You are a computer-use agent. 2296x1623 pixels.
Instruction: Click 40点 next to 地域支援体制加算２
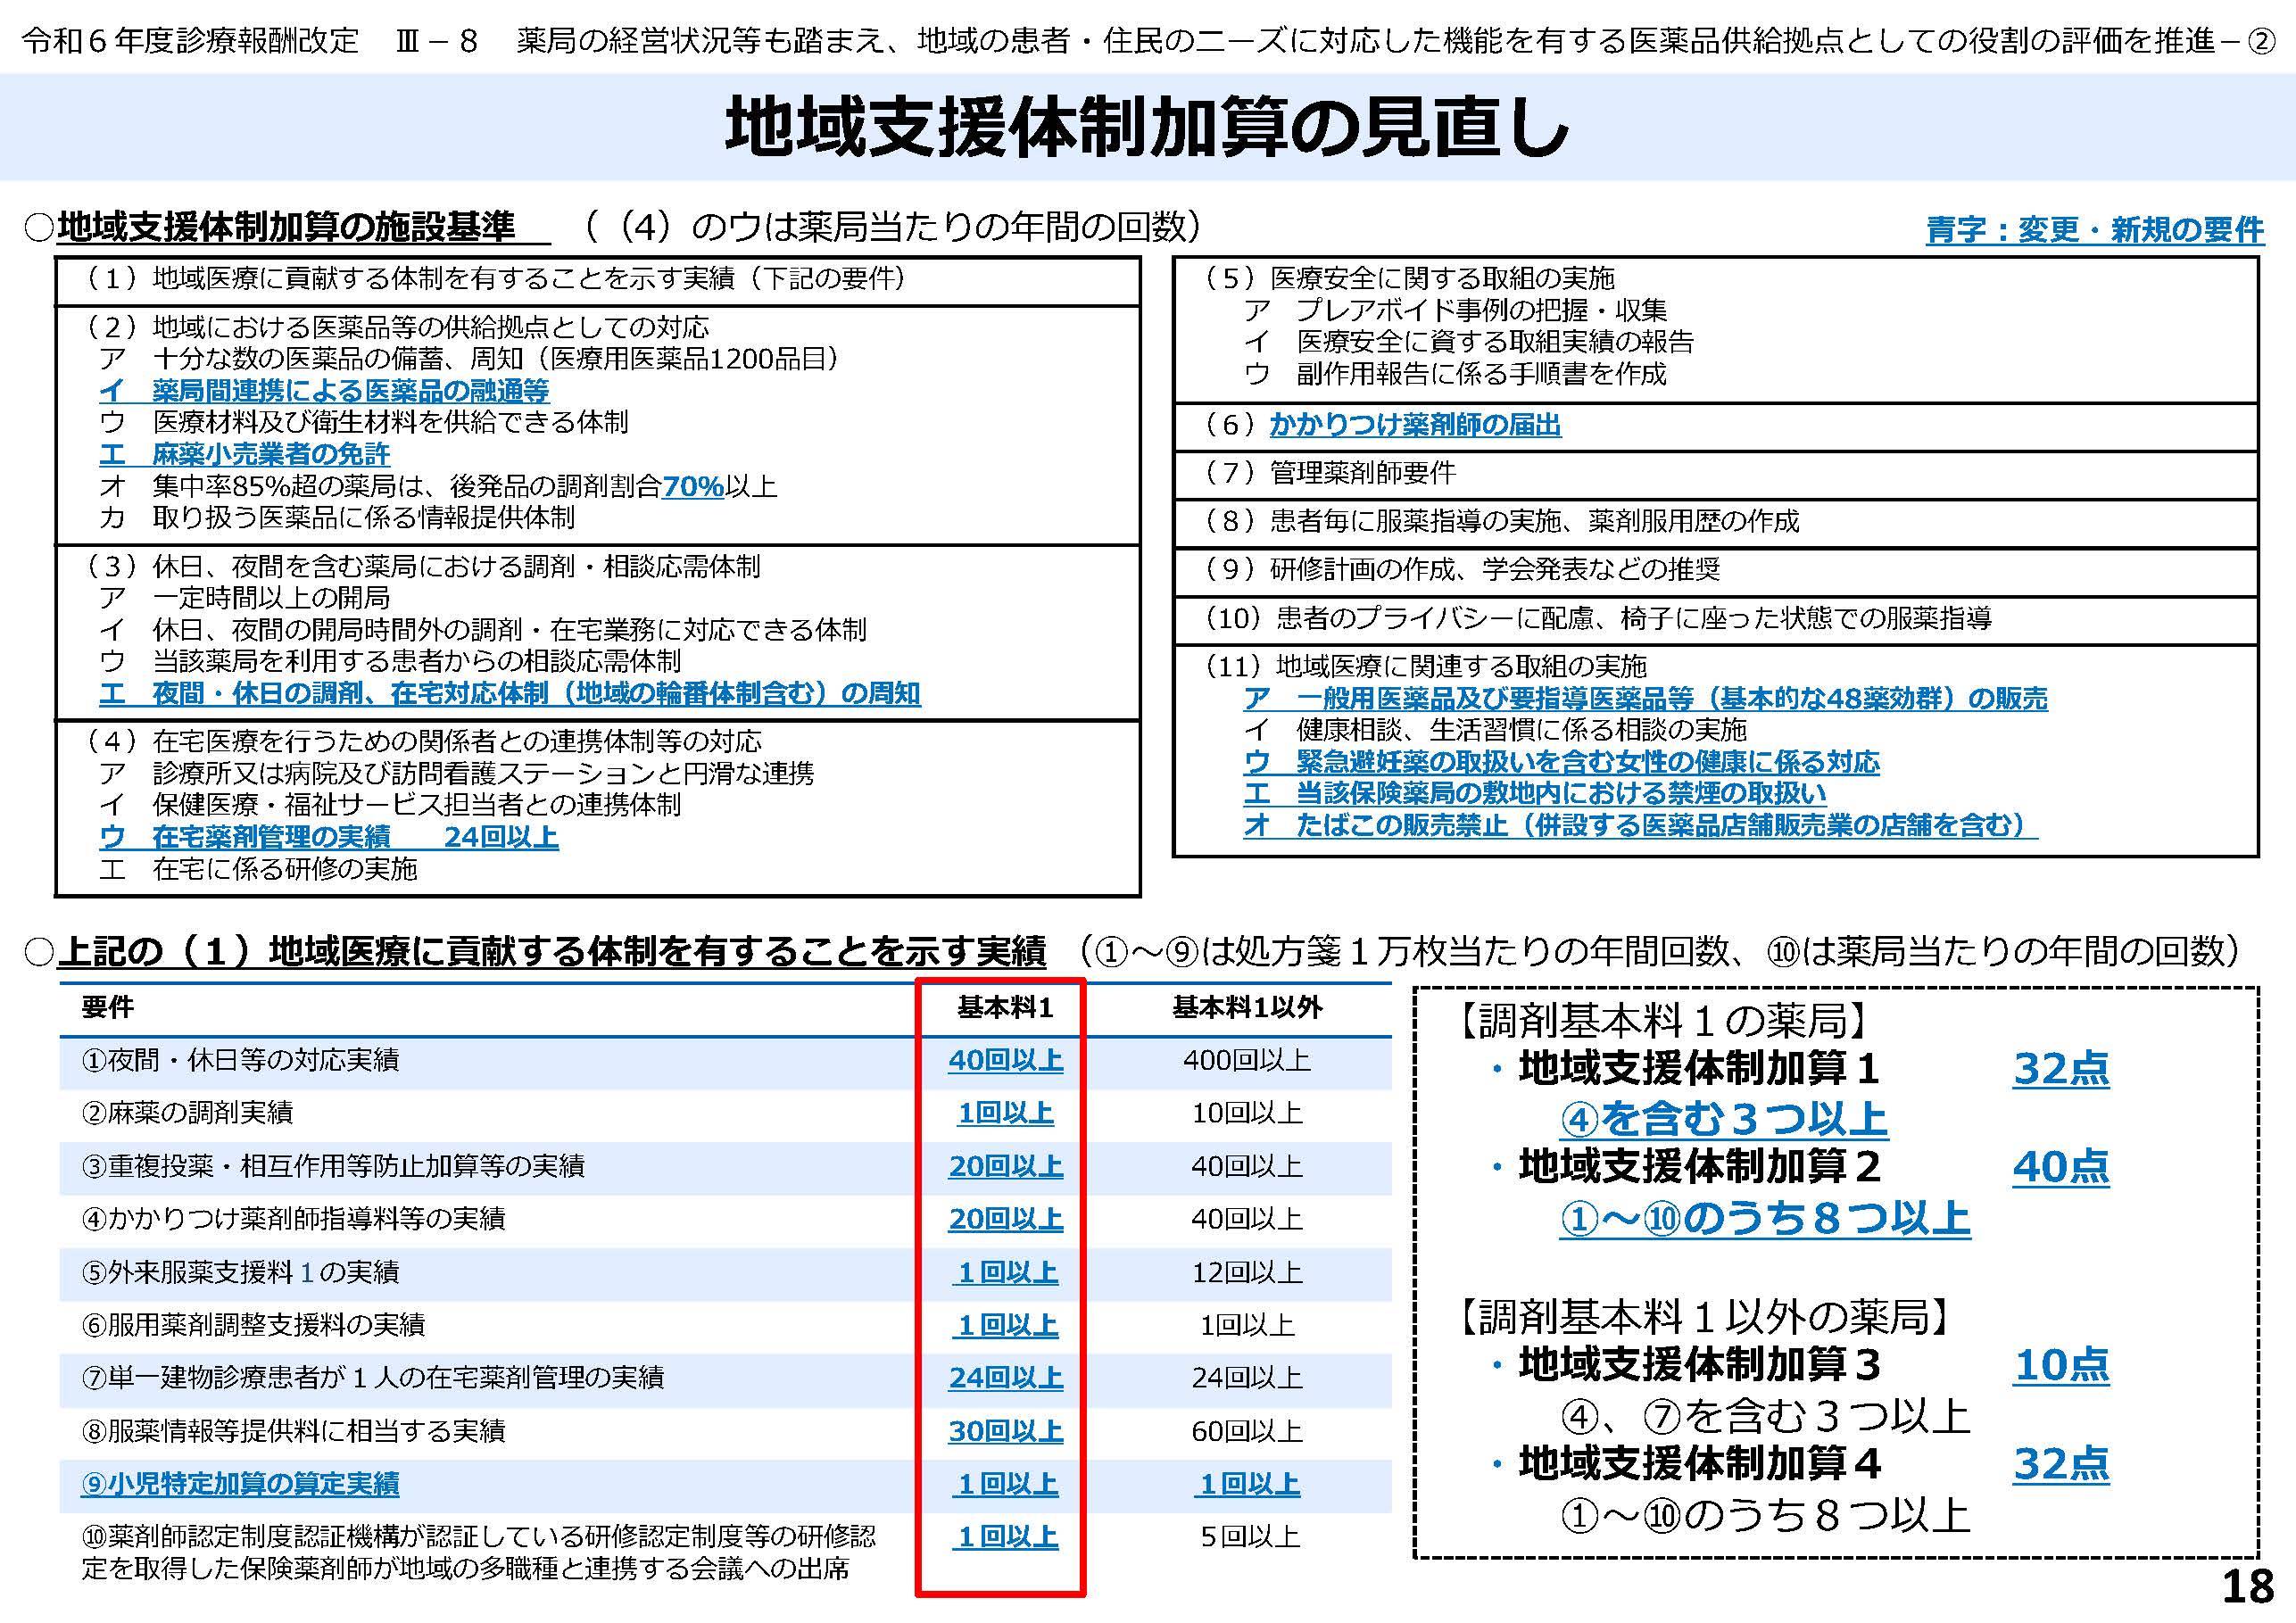click(x=2060, y=1167)
